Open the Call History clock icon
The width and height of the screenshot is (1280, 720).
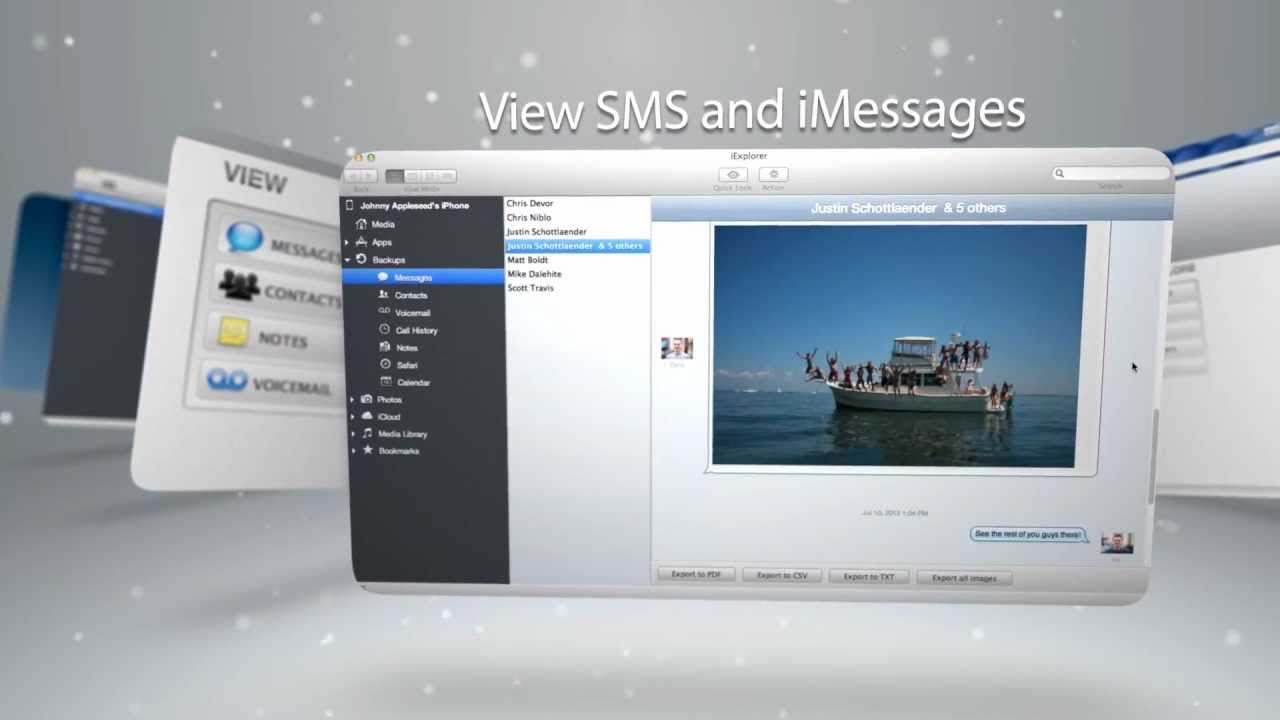pyautogui.click(x=385, y=329)
